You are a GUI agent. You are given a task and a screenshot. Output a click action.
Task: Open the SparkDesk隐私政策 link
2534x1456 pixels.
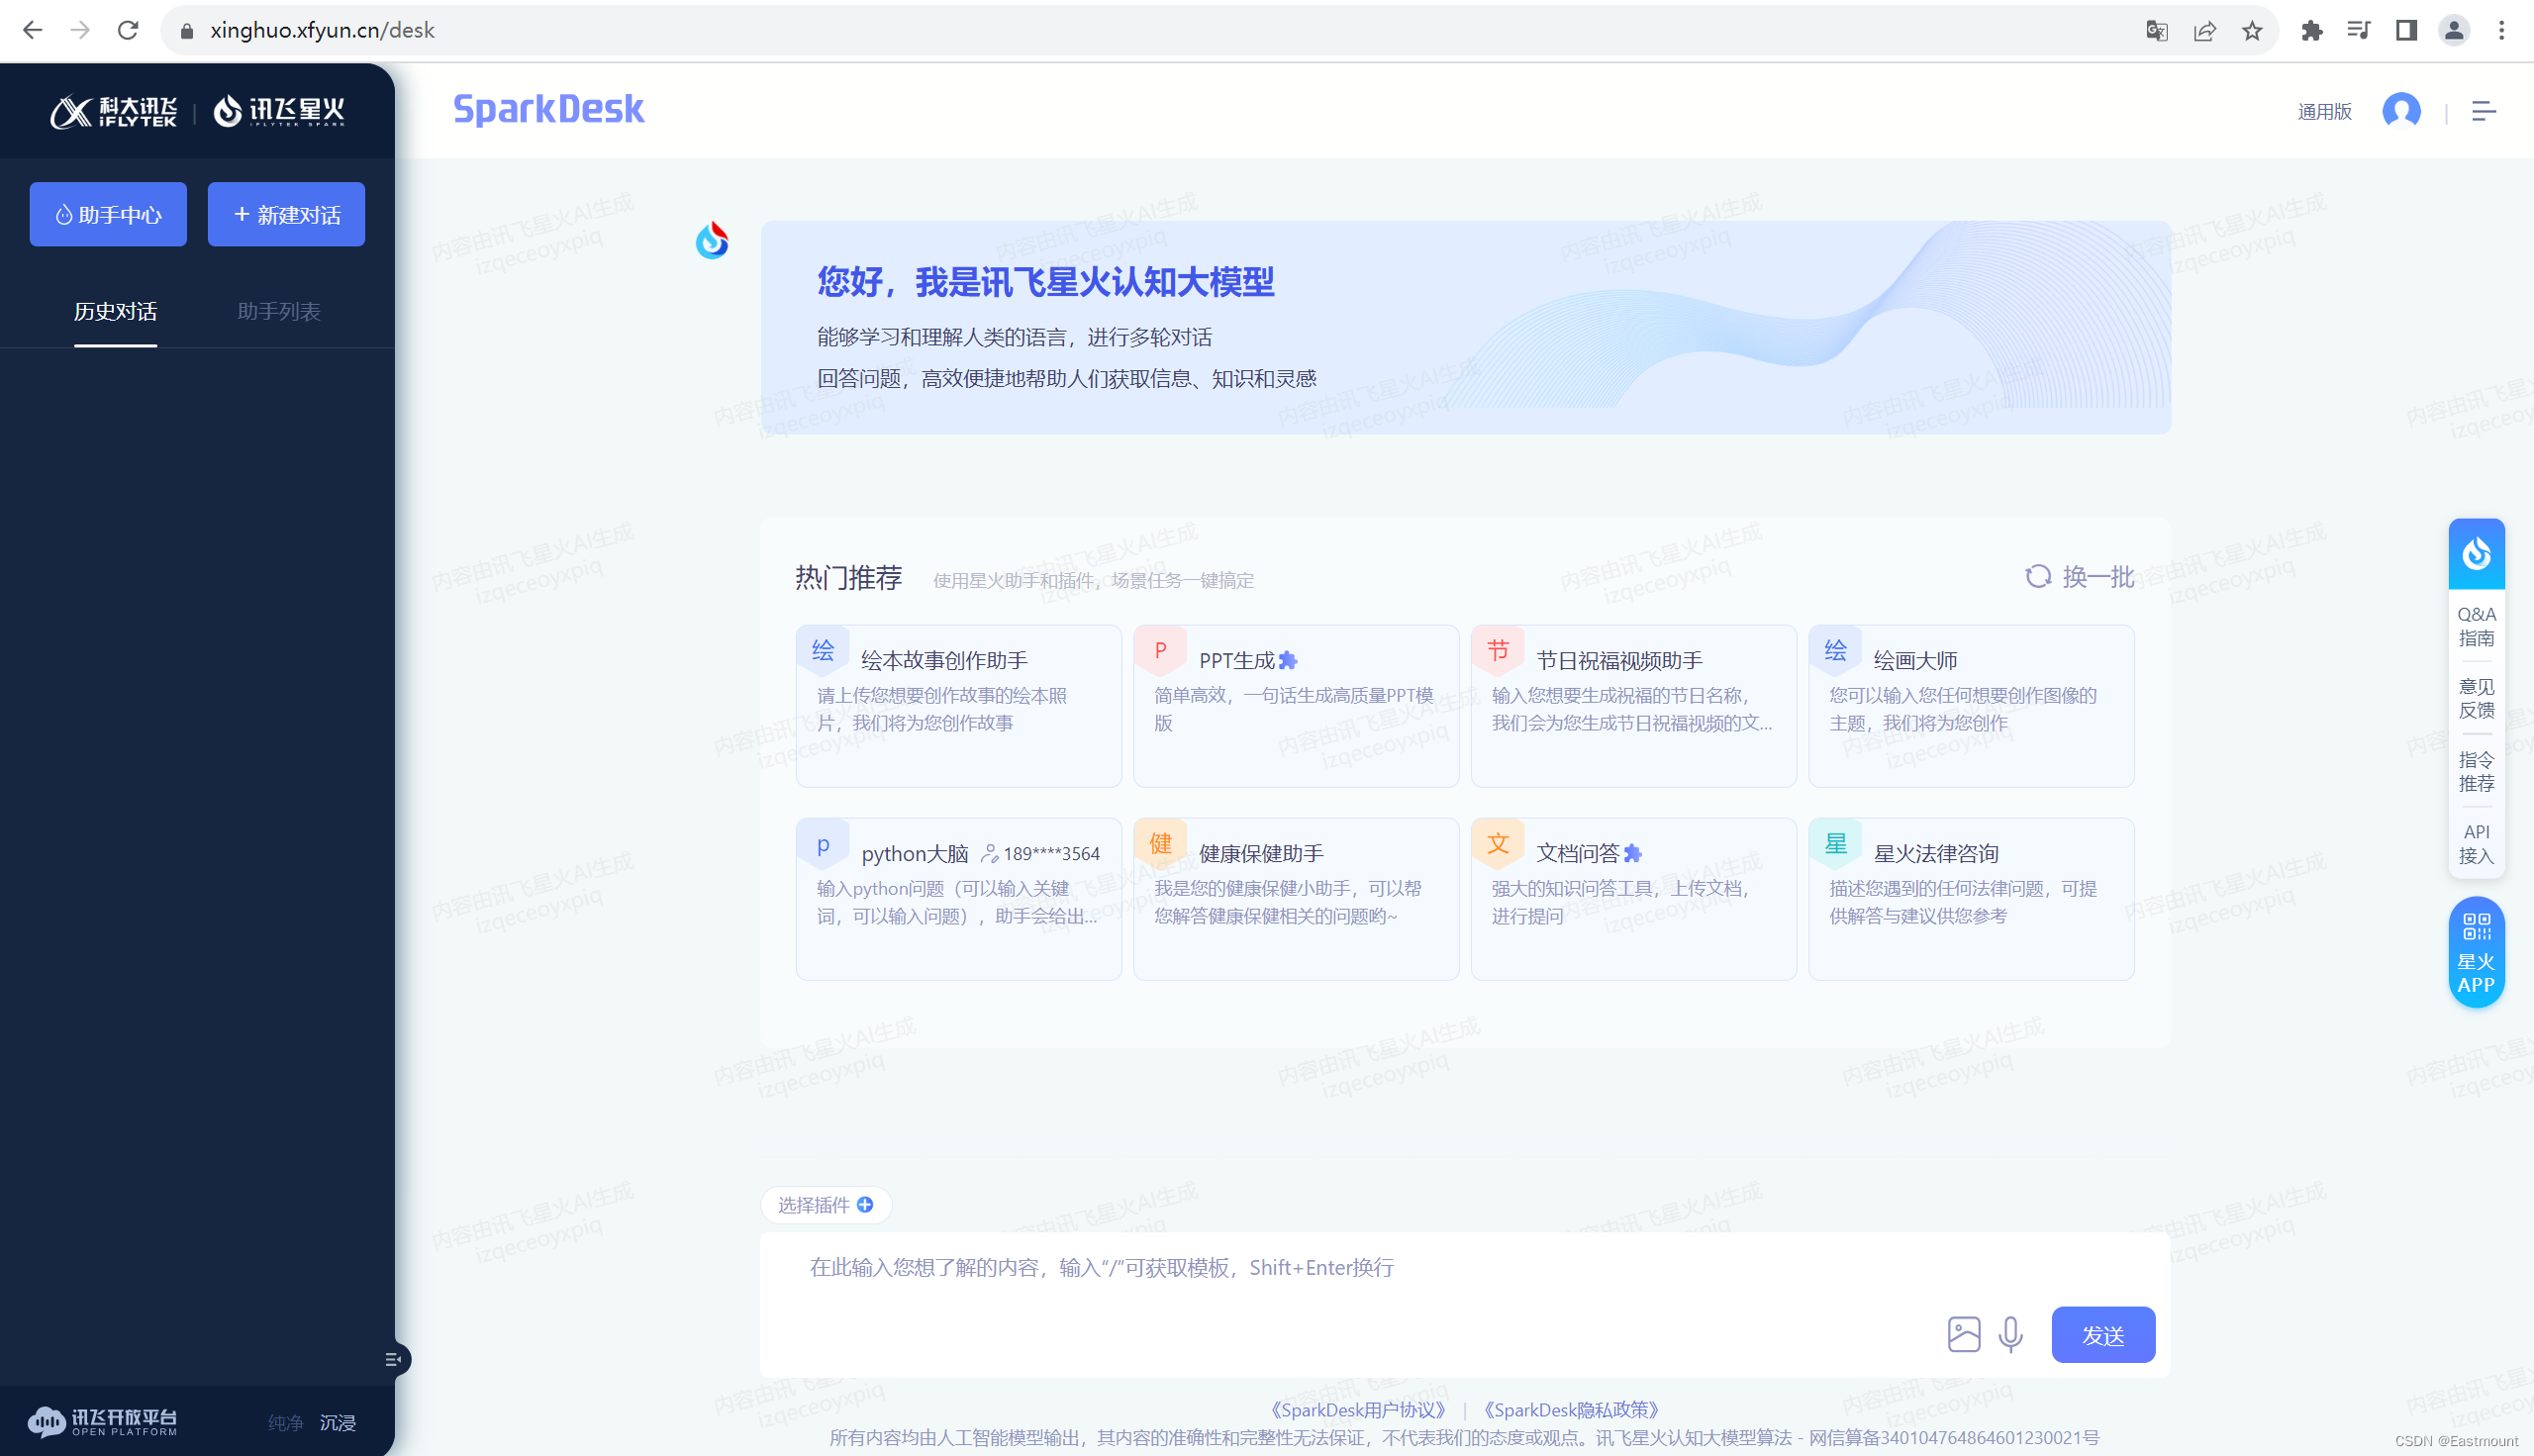pos(1571,1409)
